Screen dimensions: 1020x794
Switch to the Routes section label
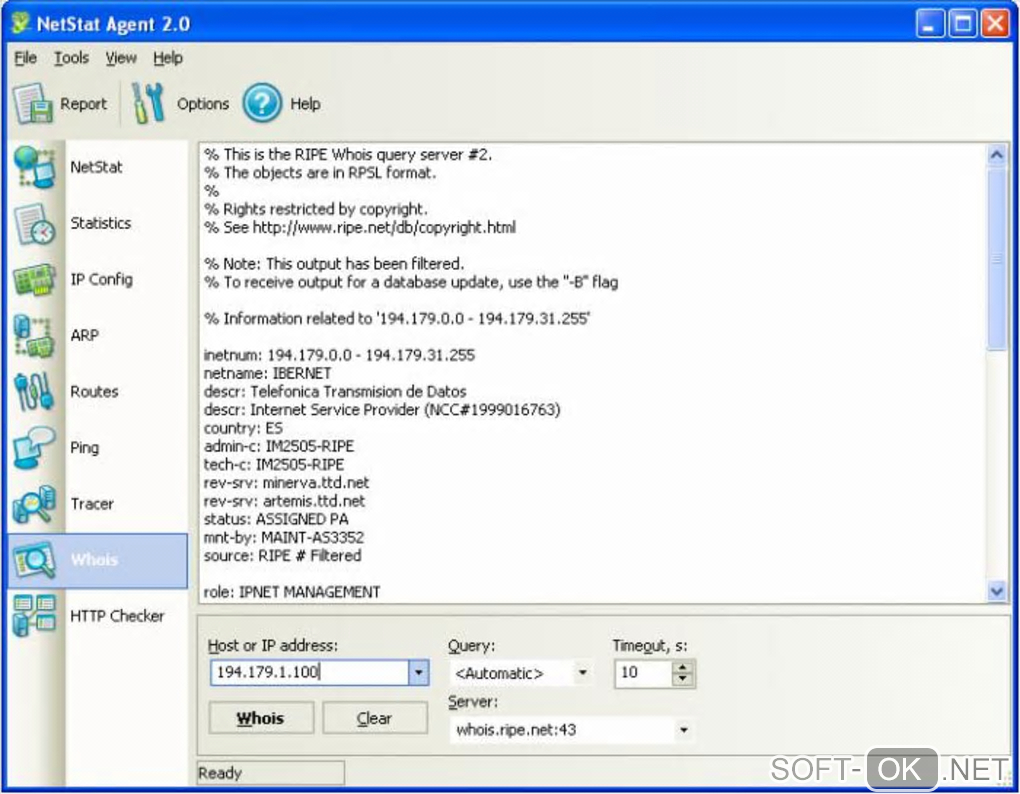[x=94, y=391]
